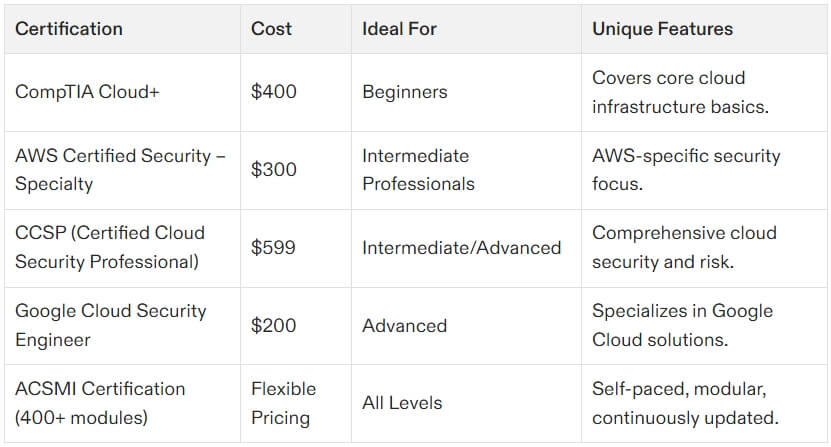This screenshot has width=831, height=447.
Task: Click the Certification column header
Action: point(66,29)
